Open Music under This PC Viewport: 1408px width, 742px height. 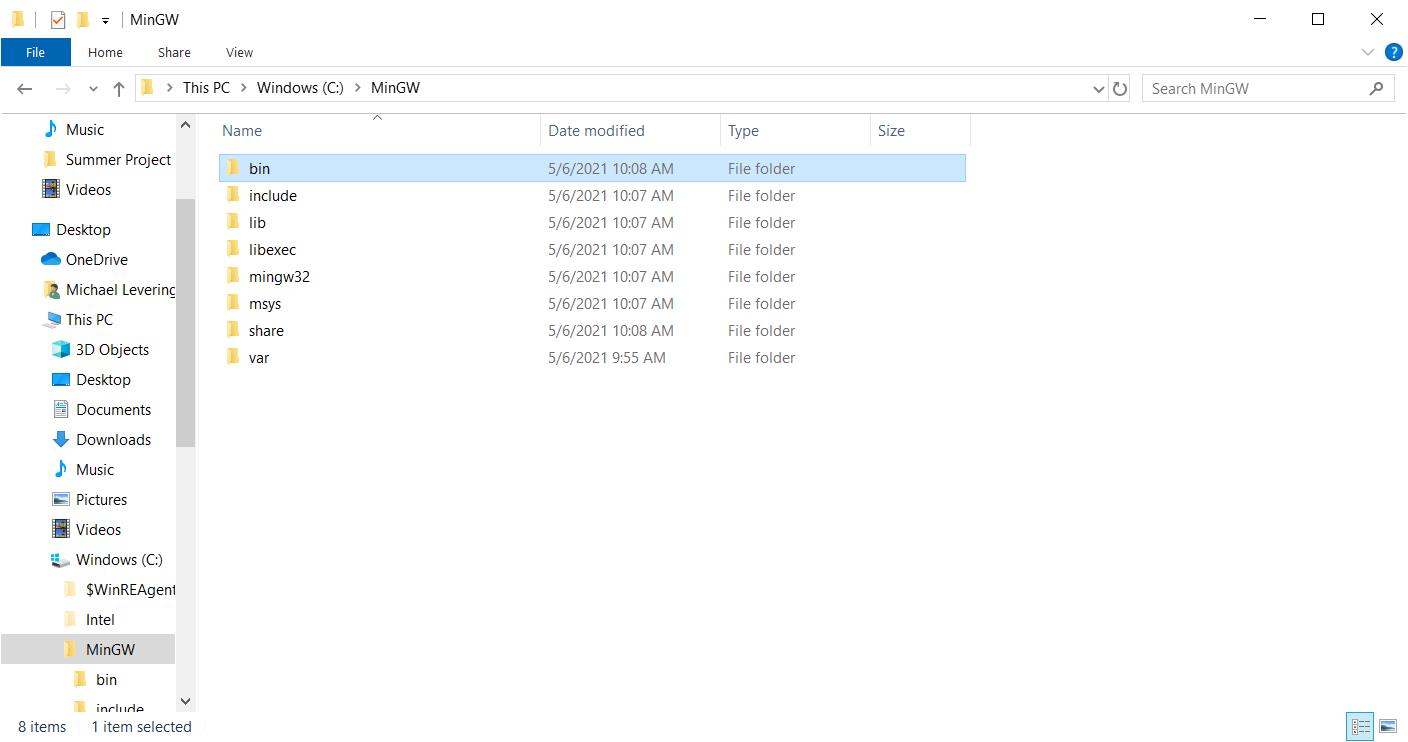click(x=95, y=470)
